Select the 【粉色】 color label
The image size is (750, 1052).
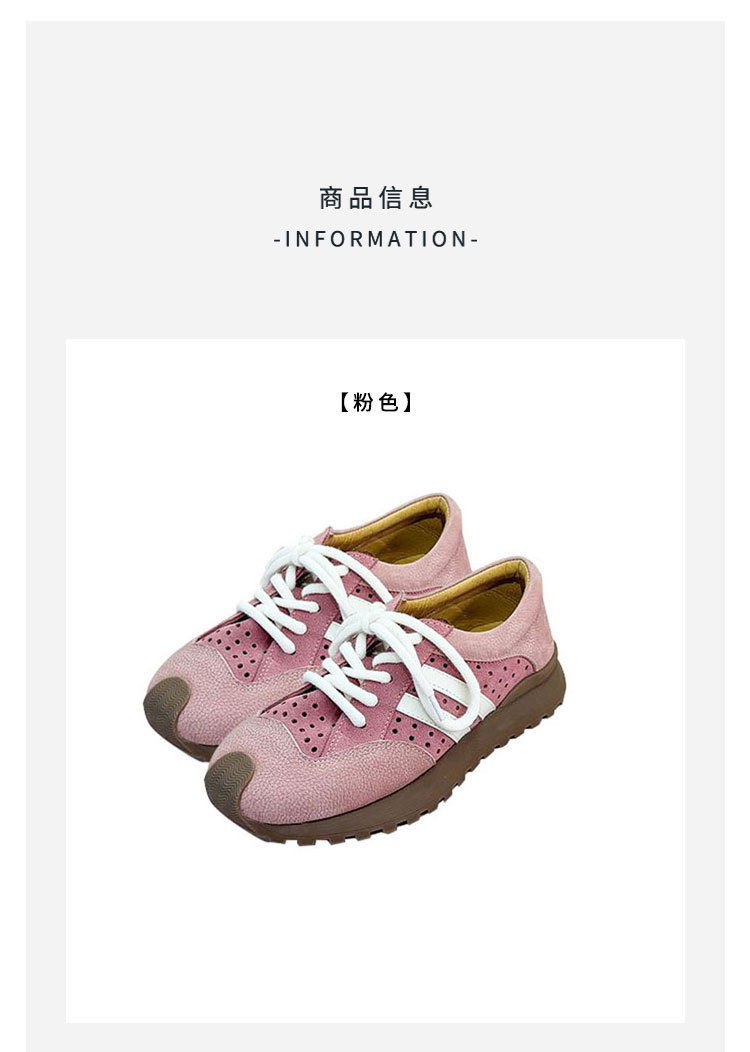[376, 402]
